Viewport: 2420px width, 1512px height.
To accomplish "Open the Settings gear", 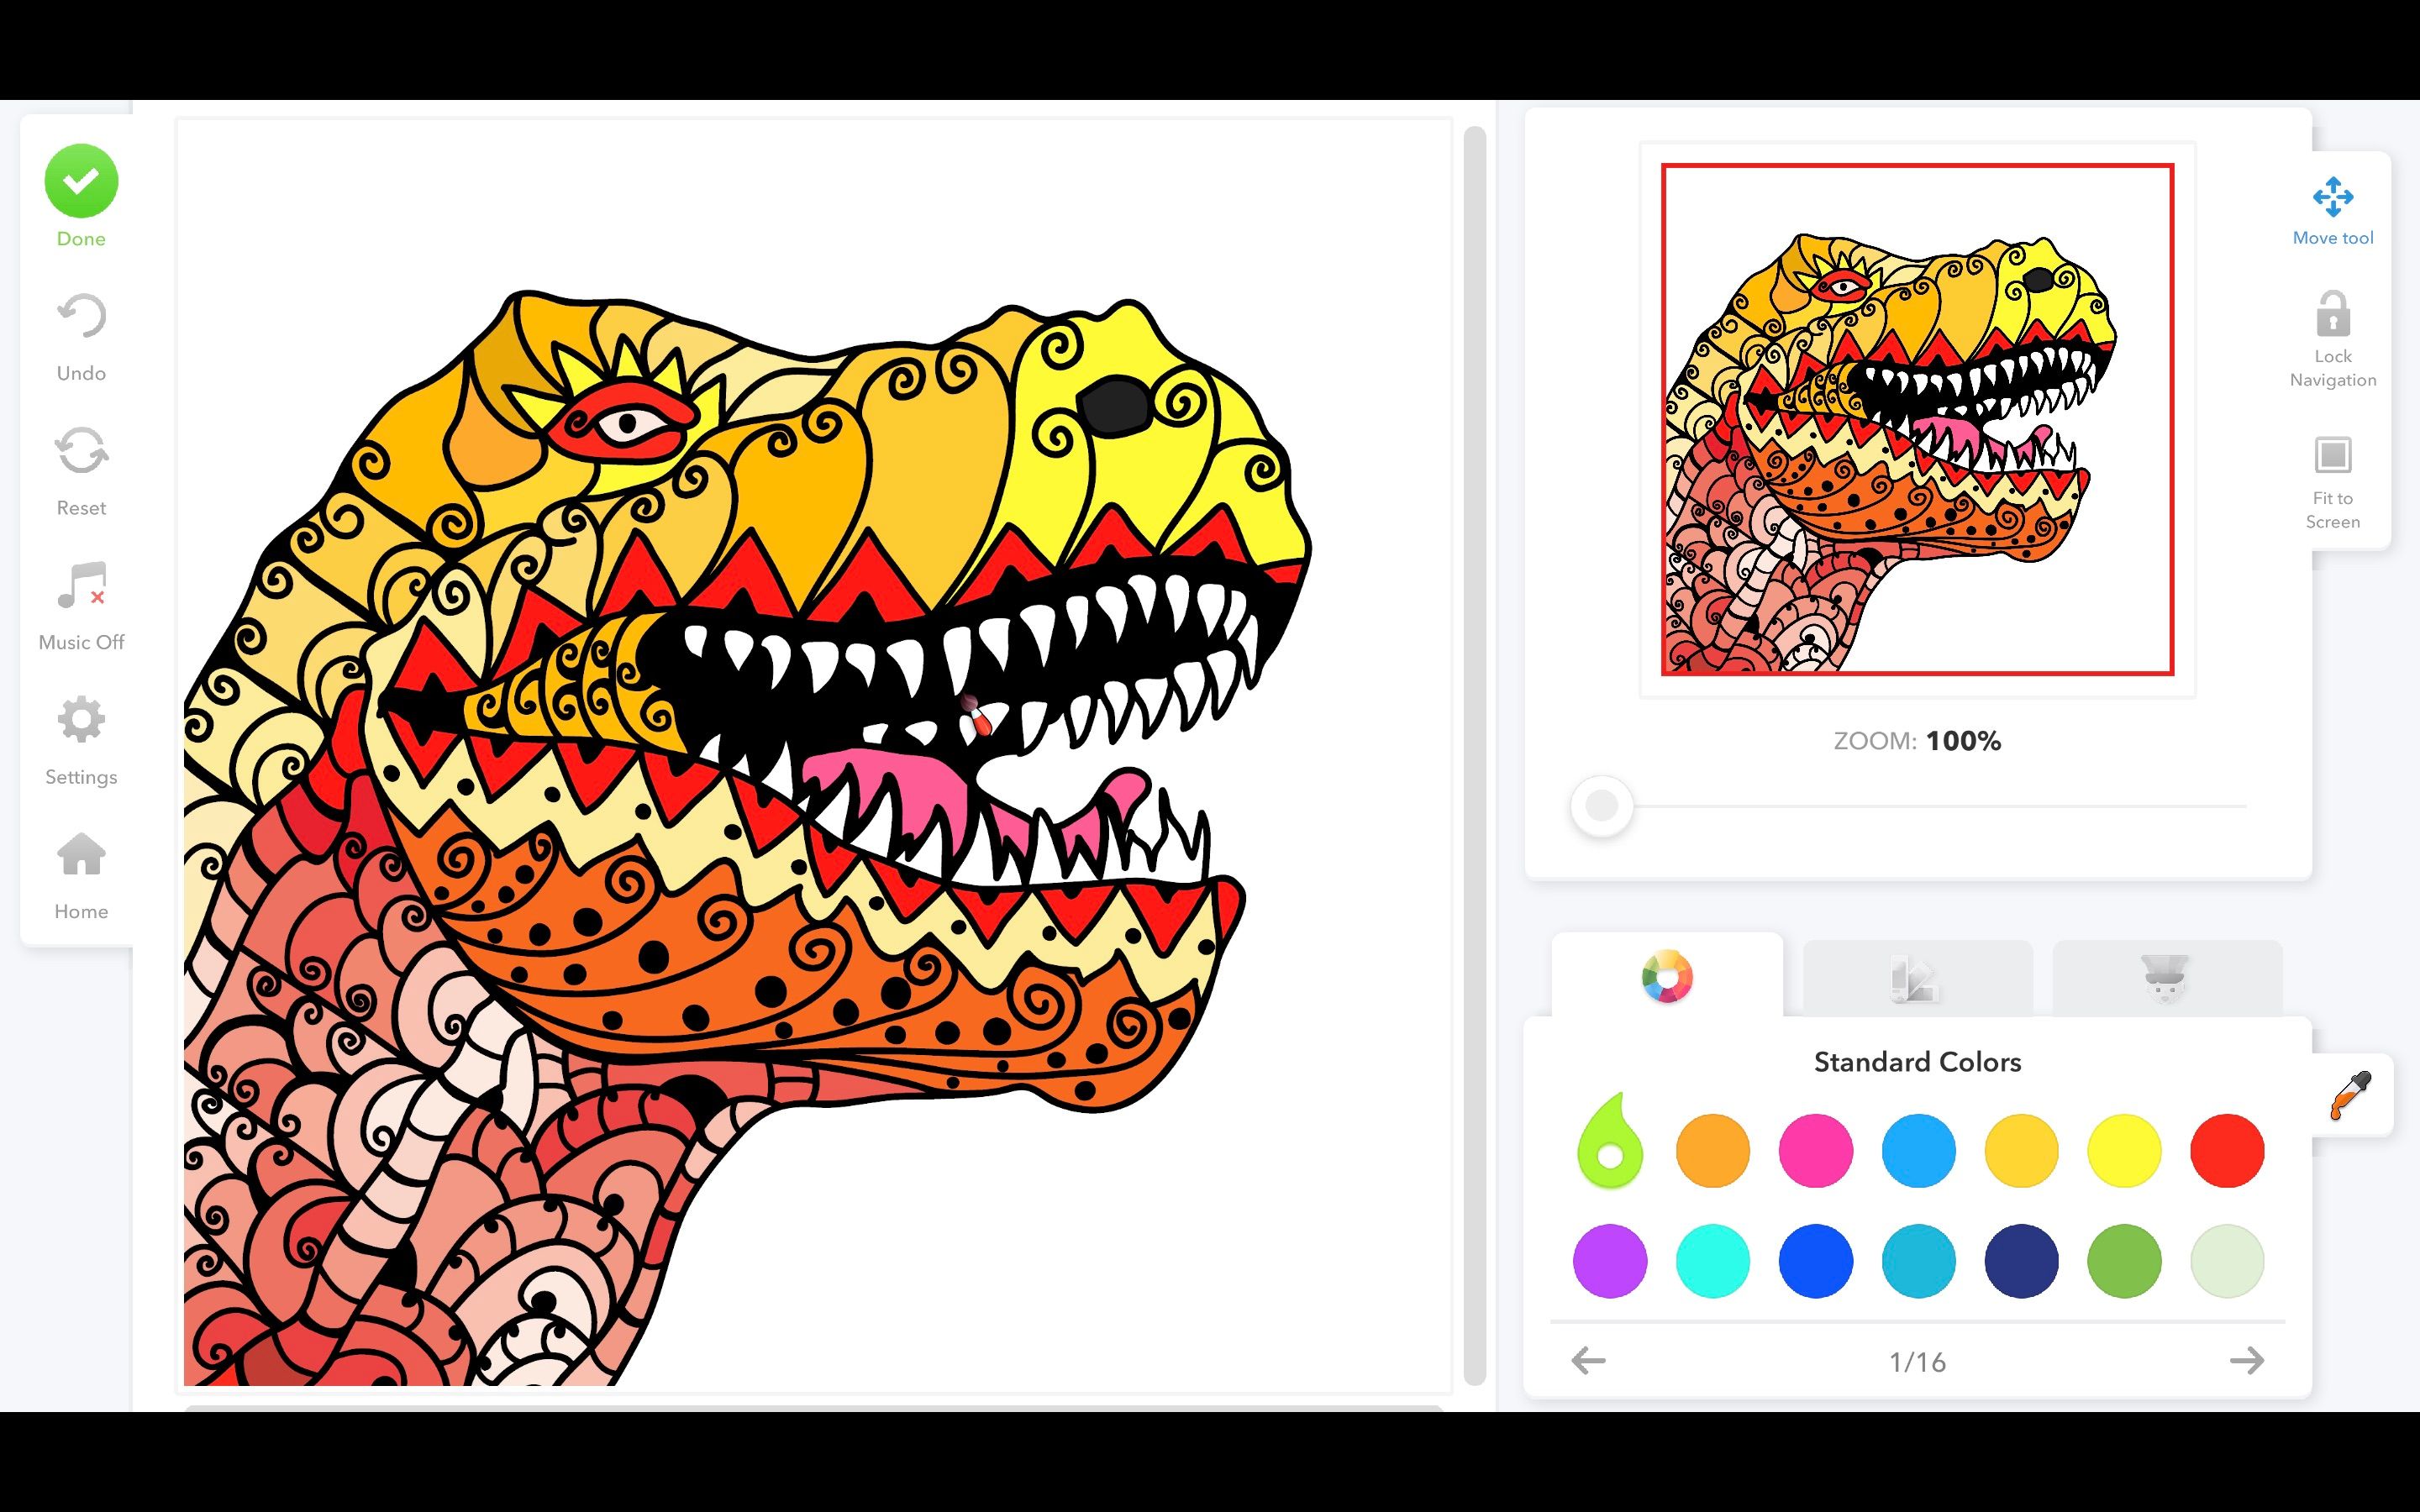I will pos(81,720).
